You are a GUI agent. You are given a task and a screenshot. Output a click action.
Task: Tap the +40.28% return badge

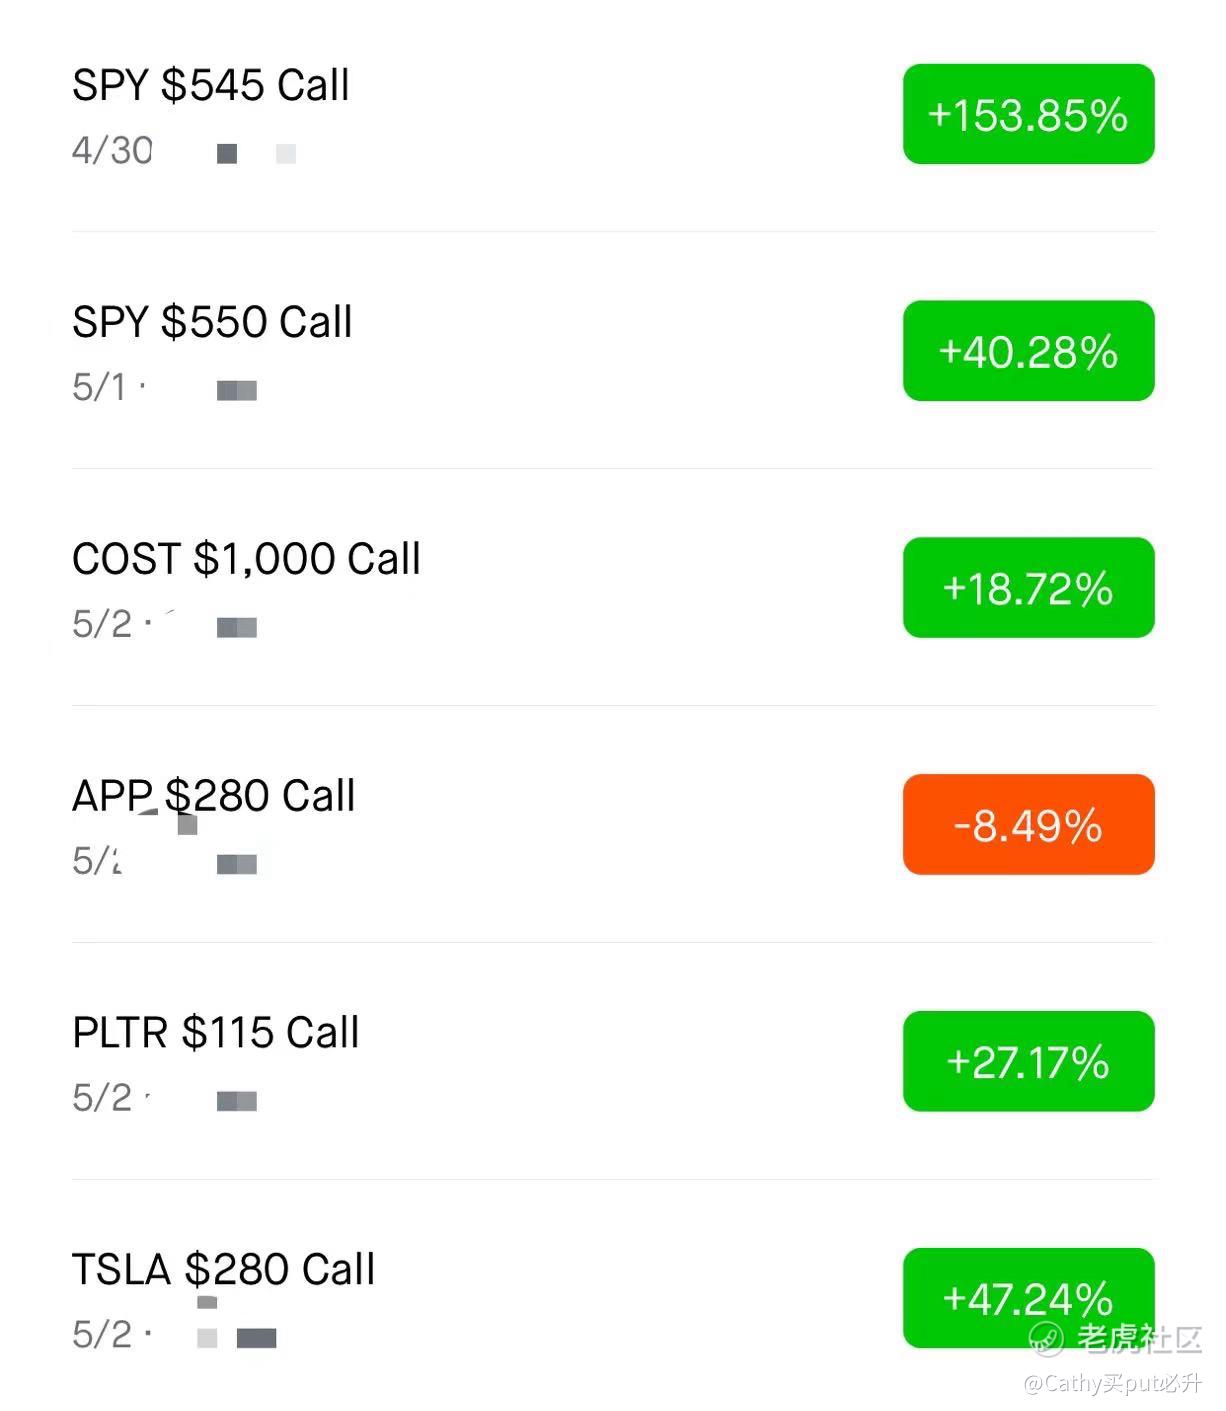pyautogui.click(x=1028, y=351)
